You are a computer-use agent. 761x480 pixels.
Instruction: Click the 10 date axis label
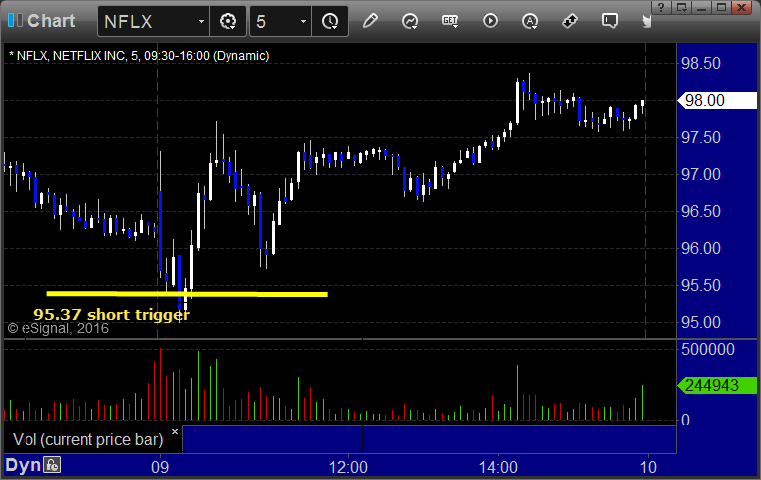(648, 467)
